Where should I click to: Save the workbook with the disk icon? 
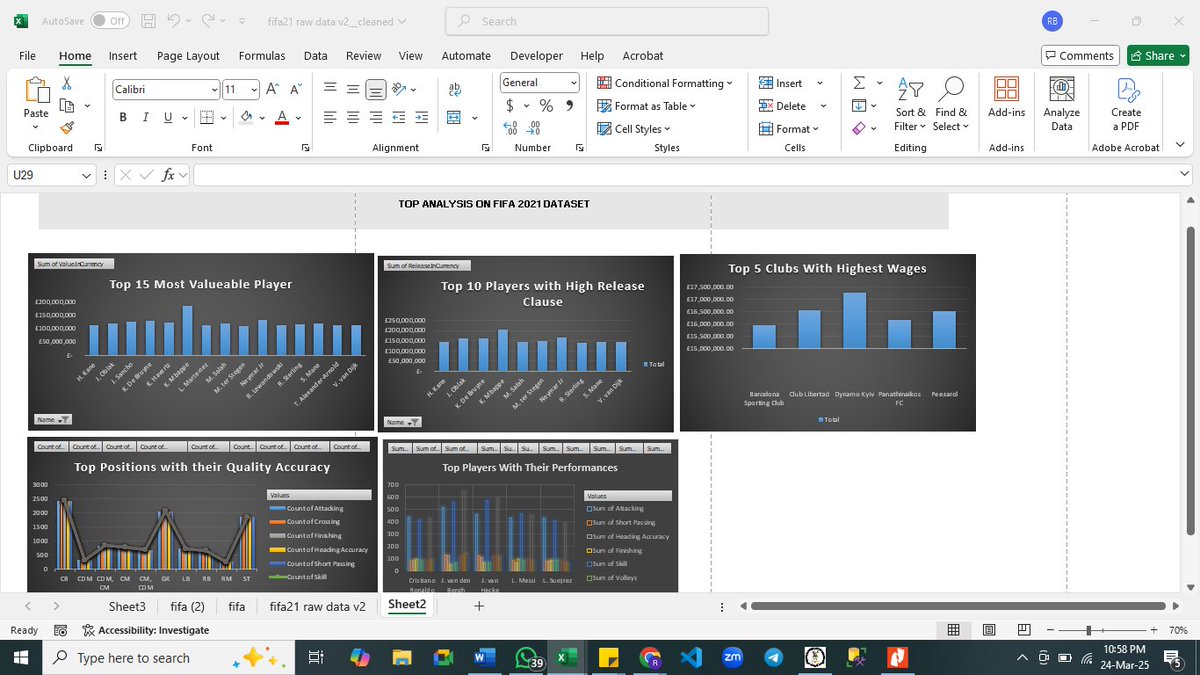pyautogui.click(x=148, y=21)
